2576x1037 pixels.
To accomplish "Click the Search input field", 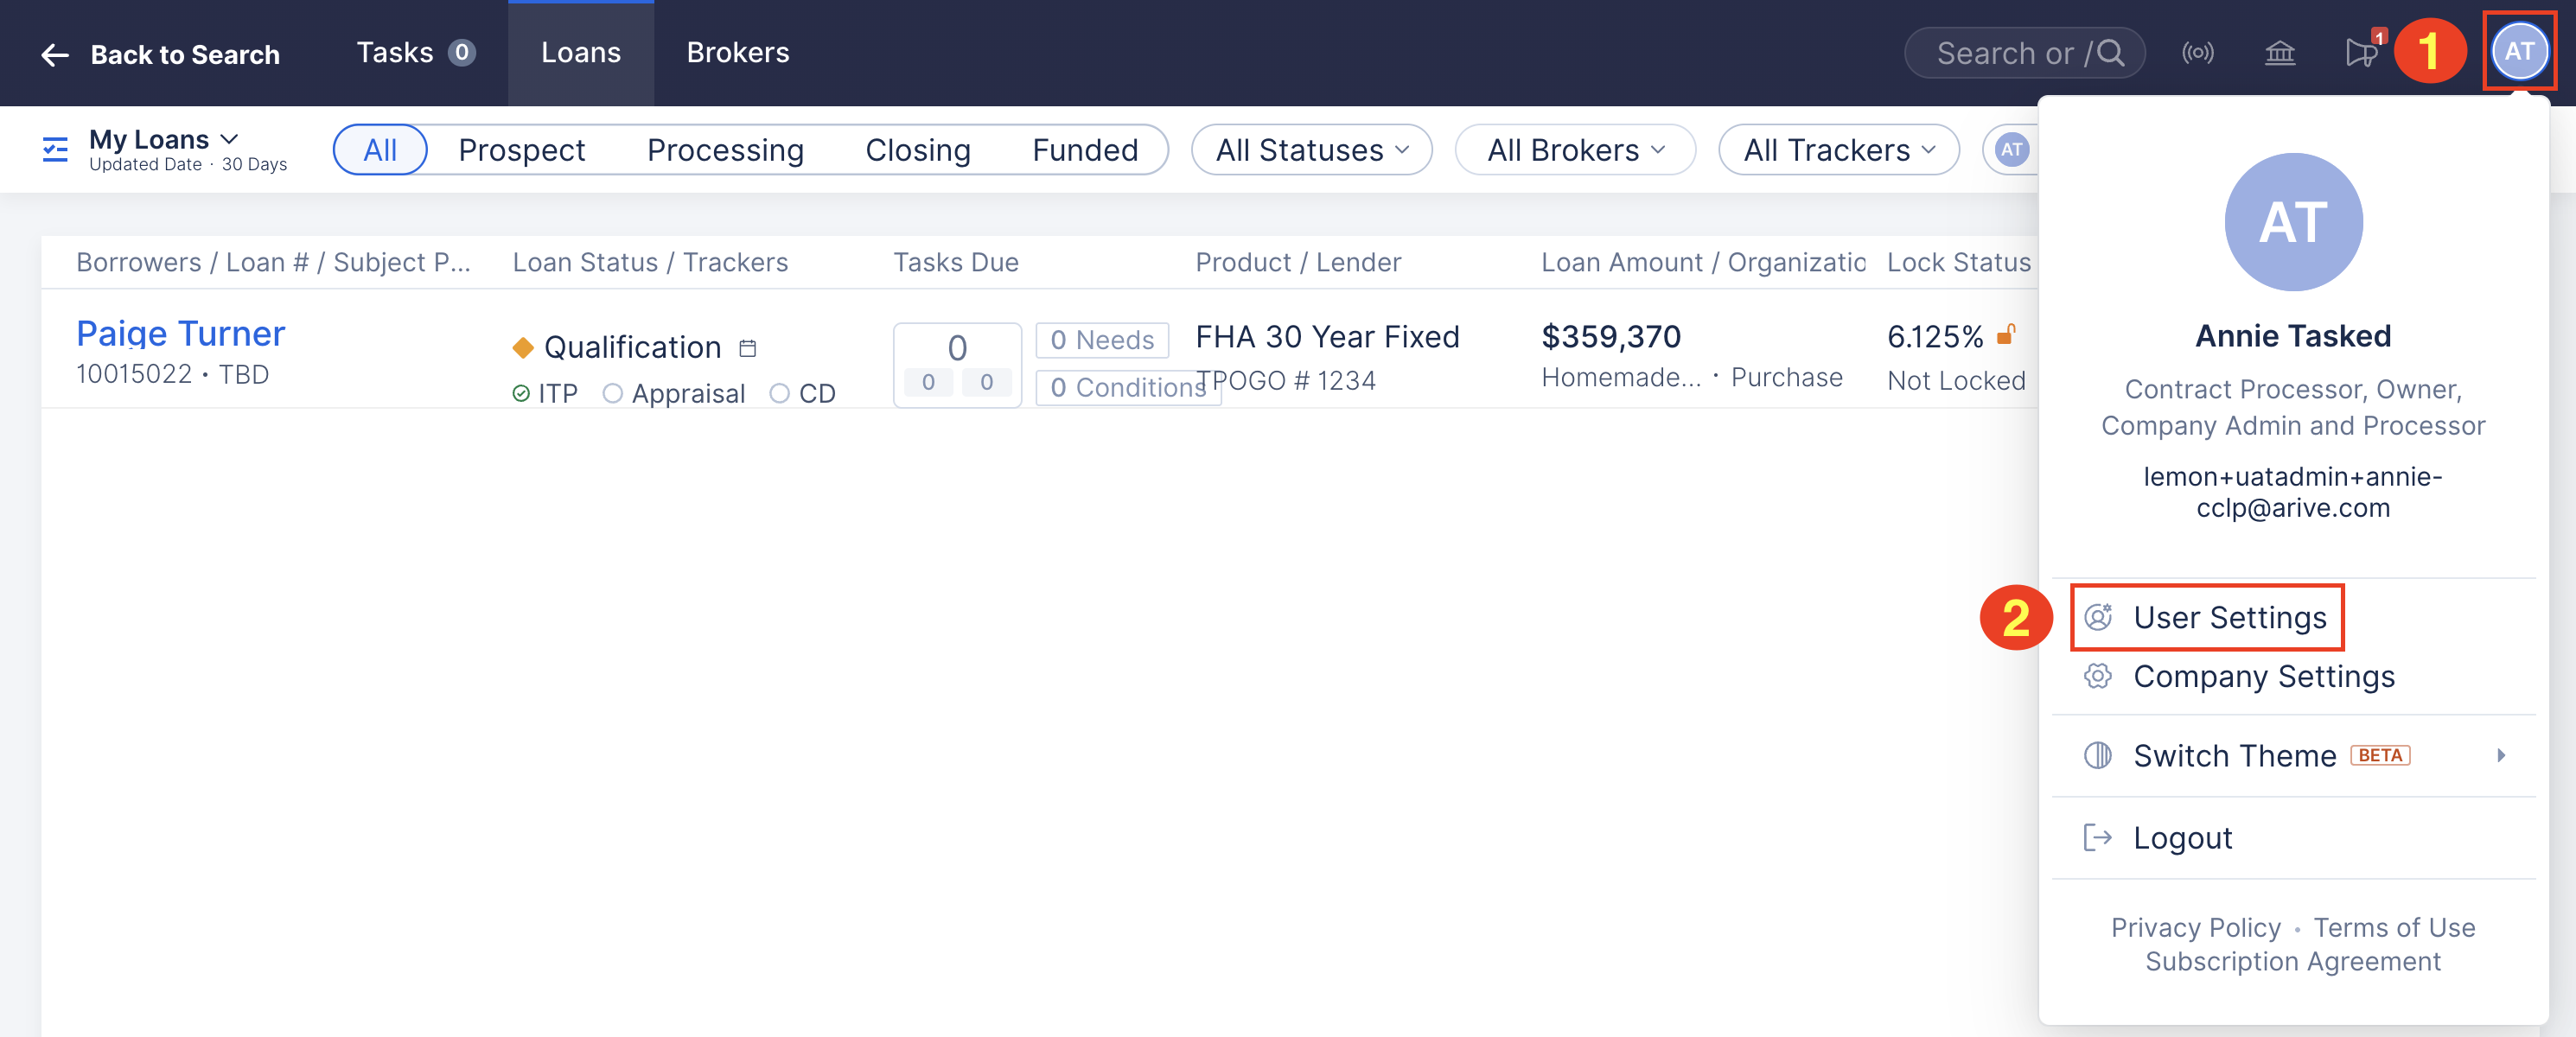I will click(x=2010, y=53).
